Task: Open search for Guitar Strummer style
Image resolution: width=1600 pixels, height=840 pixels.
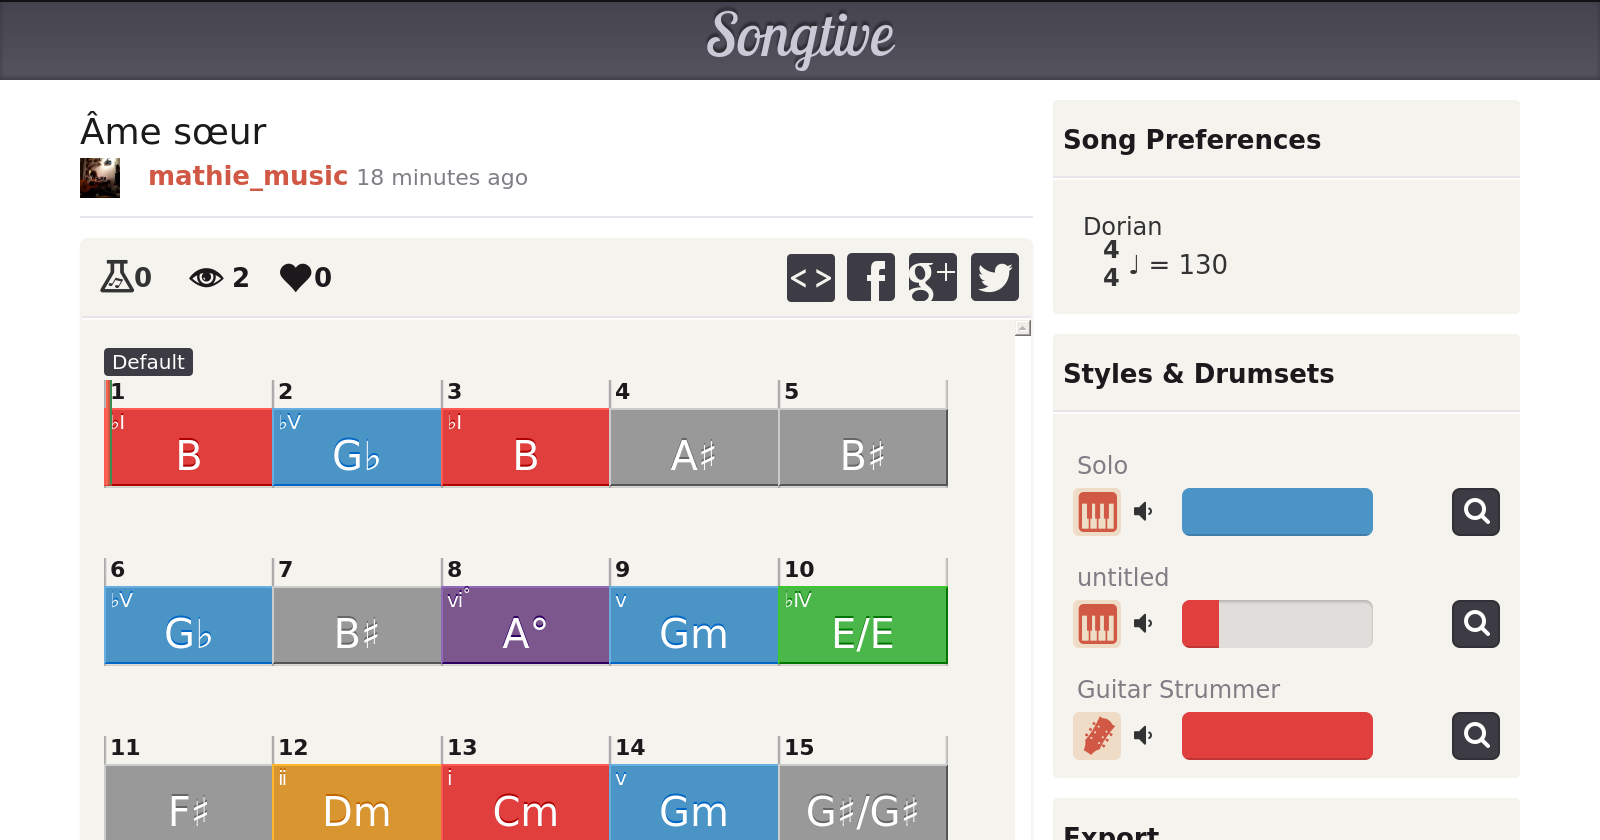Action: coord(1475,736)
